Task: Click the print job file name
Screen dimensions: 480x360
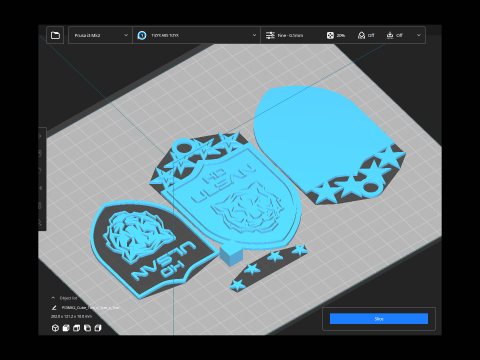Action: [x=90, y=308]
